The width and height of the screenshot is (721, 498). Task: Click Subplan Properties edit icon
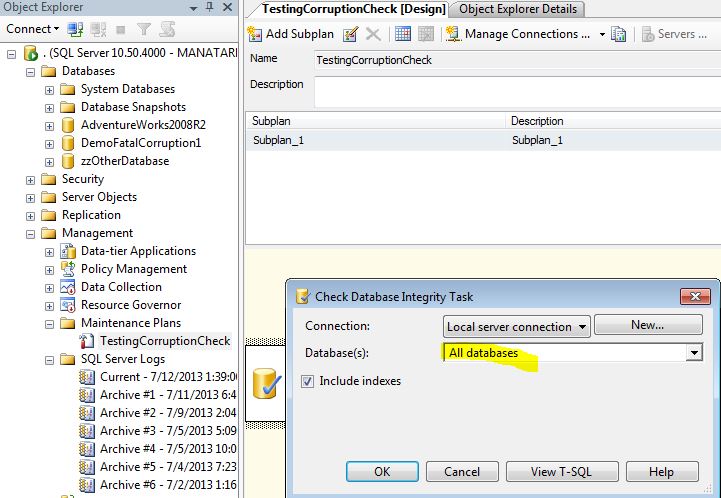(350, 34)
